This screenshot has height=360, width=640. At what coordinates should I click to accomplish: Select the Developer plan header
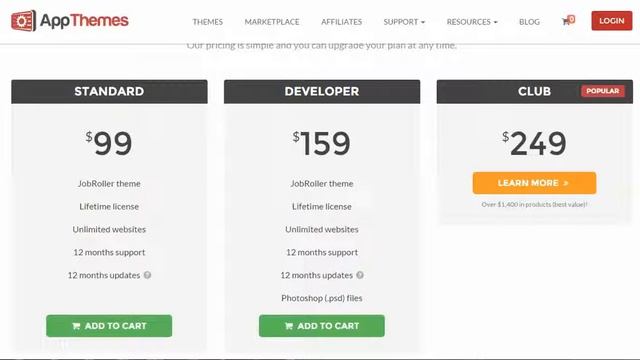(x=322, y=91)
